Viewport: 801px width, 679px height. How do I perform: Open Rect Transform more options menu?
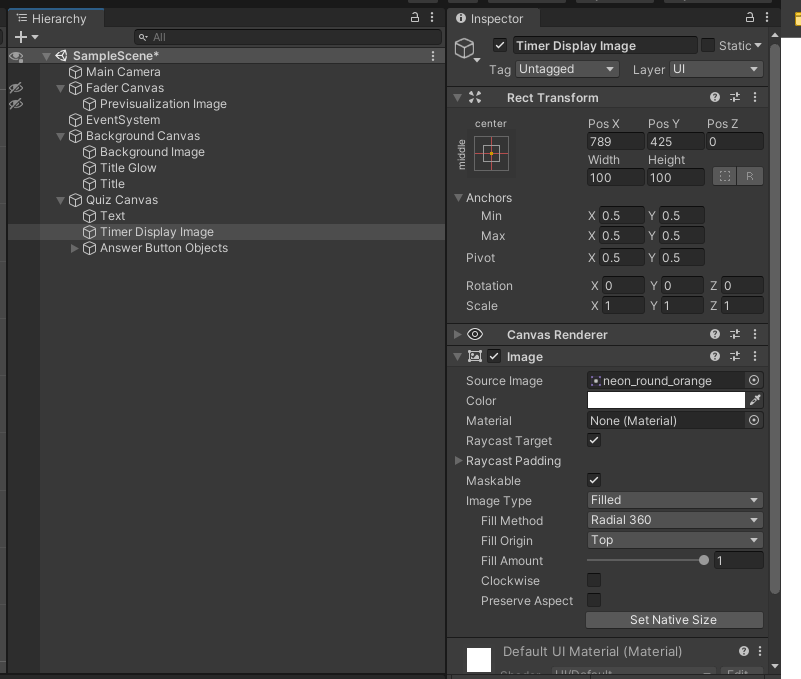[755, 98]
